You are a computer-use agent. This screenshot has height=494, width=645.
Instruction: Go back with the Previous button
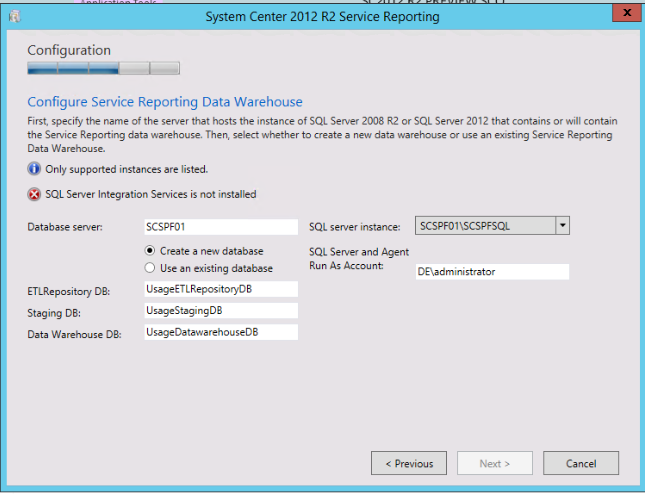tap(408, 463)
